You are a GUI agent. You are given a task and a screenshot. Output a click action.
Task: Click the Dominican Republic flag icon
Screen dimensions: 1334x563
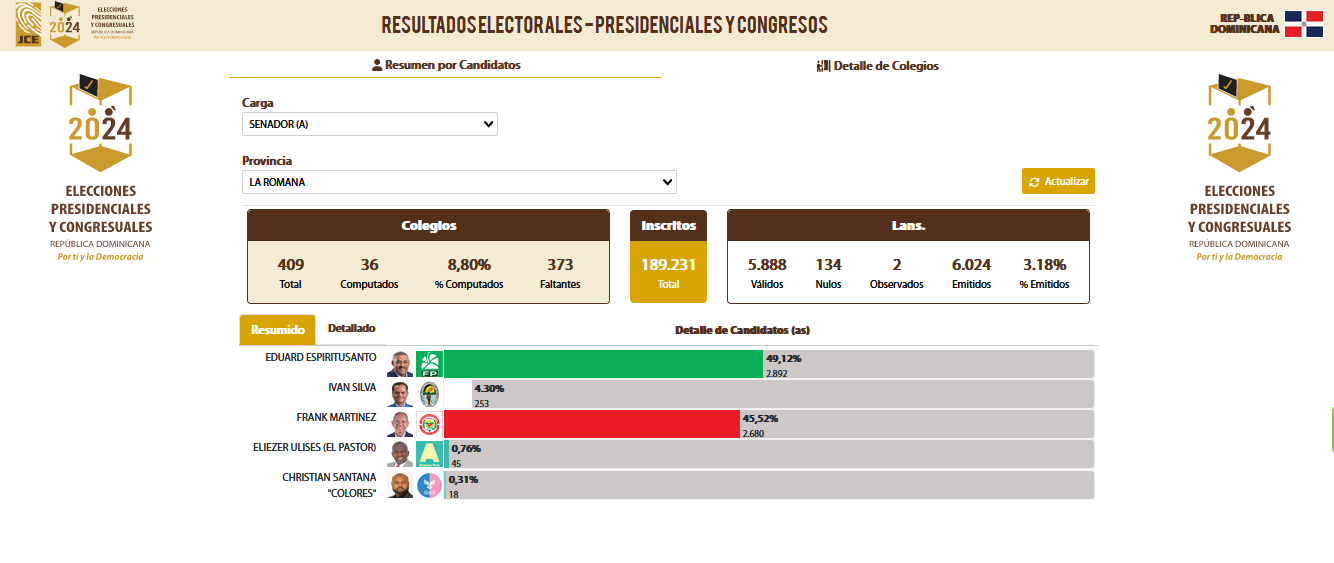1304,25
